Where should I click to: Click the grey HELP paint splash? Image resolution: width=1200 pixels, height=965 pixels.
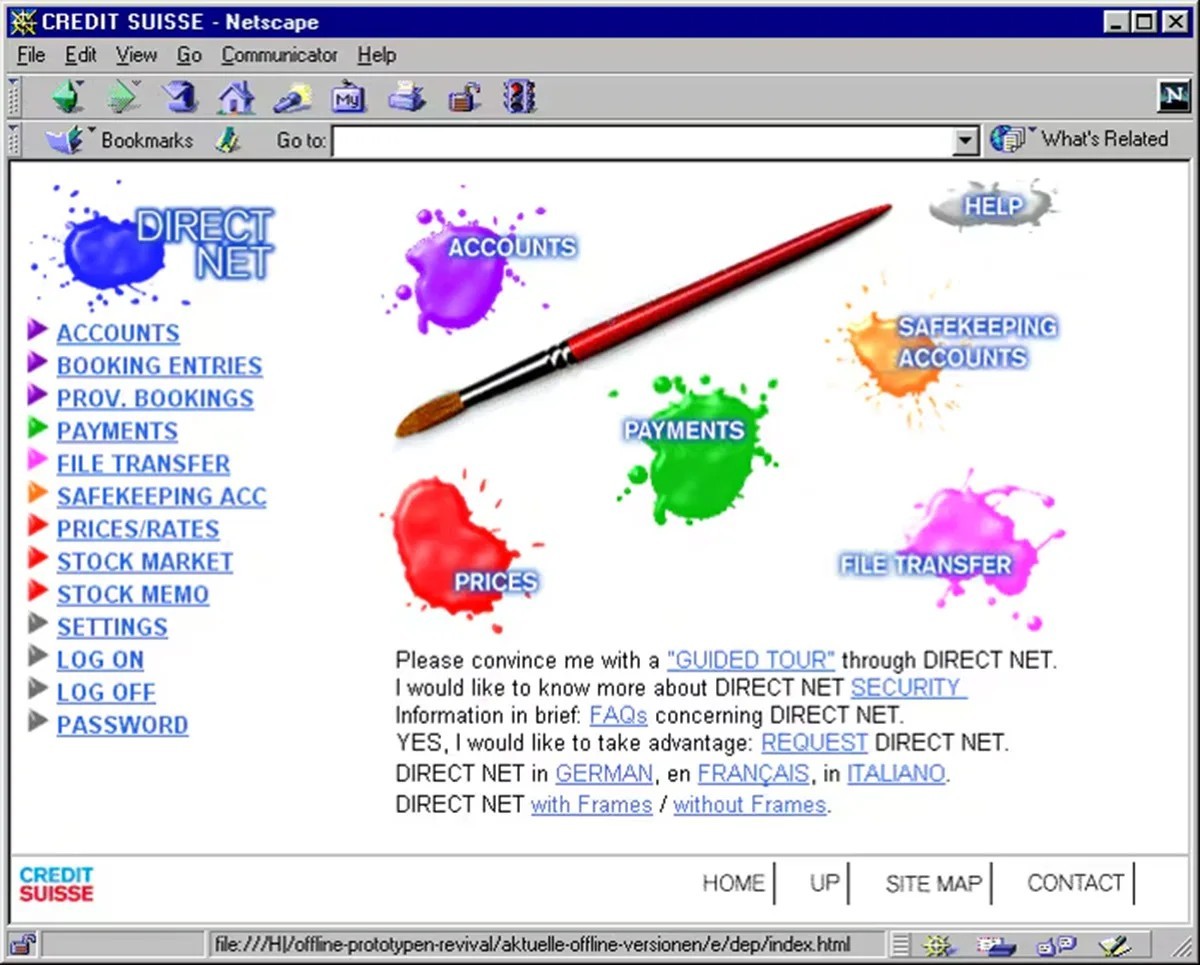[x=992, y=206]
